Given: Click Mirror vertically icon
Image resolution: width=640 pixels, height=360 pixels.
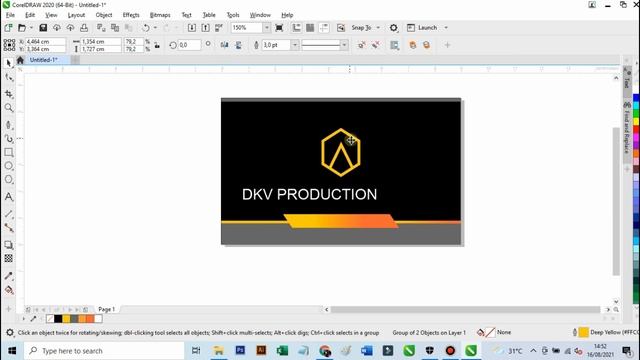Looking at the screenshot, I should [238, 45].
